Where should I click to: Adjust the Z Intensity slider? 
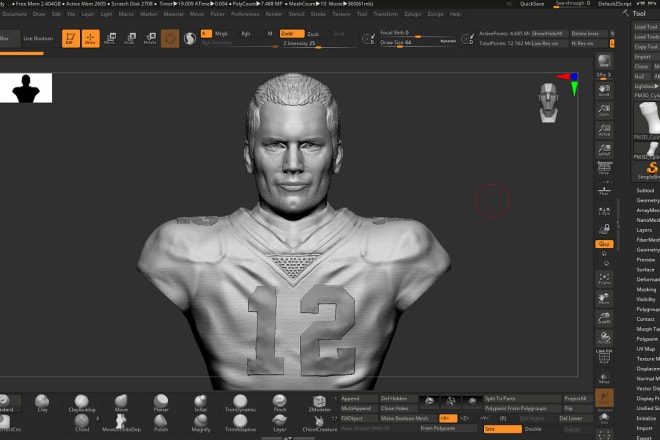coord(317,44)
